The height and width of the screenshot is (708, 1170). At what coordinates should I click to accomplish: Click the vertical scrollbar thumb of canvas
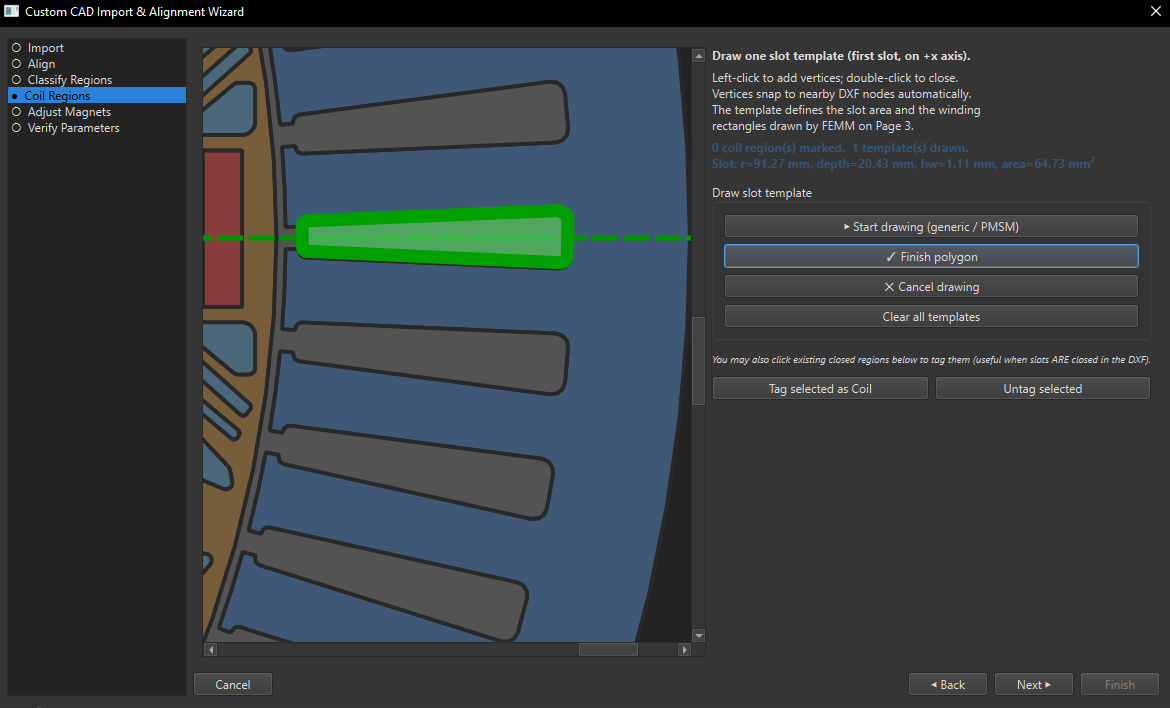coord(698,361)
